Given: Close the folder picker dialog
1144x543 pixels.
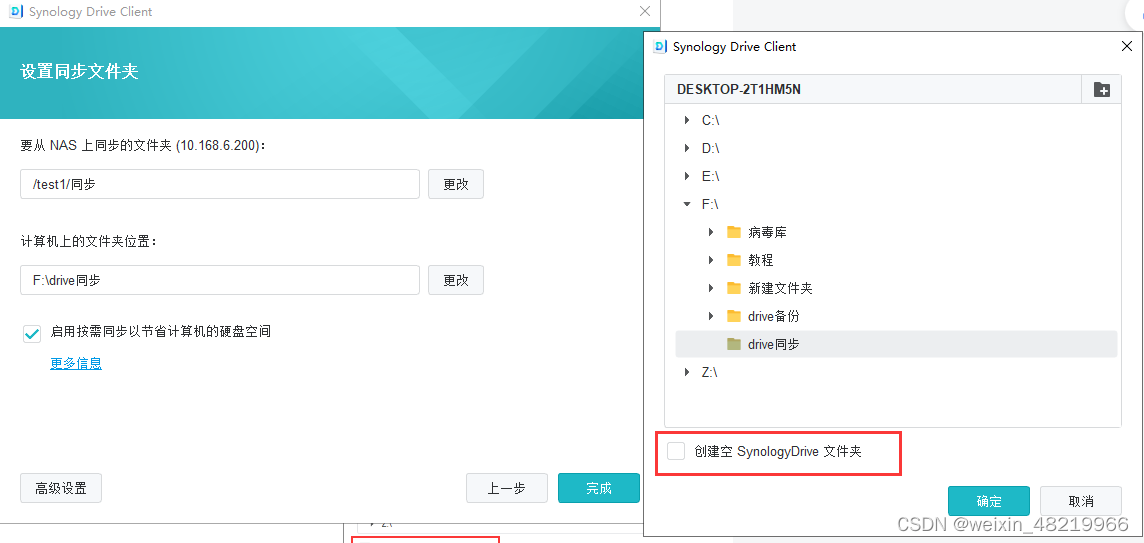Looking at the screenshot, I should click(x=1126, y=46).
